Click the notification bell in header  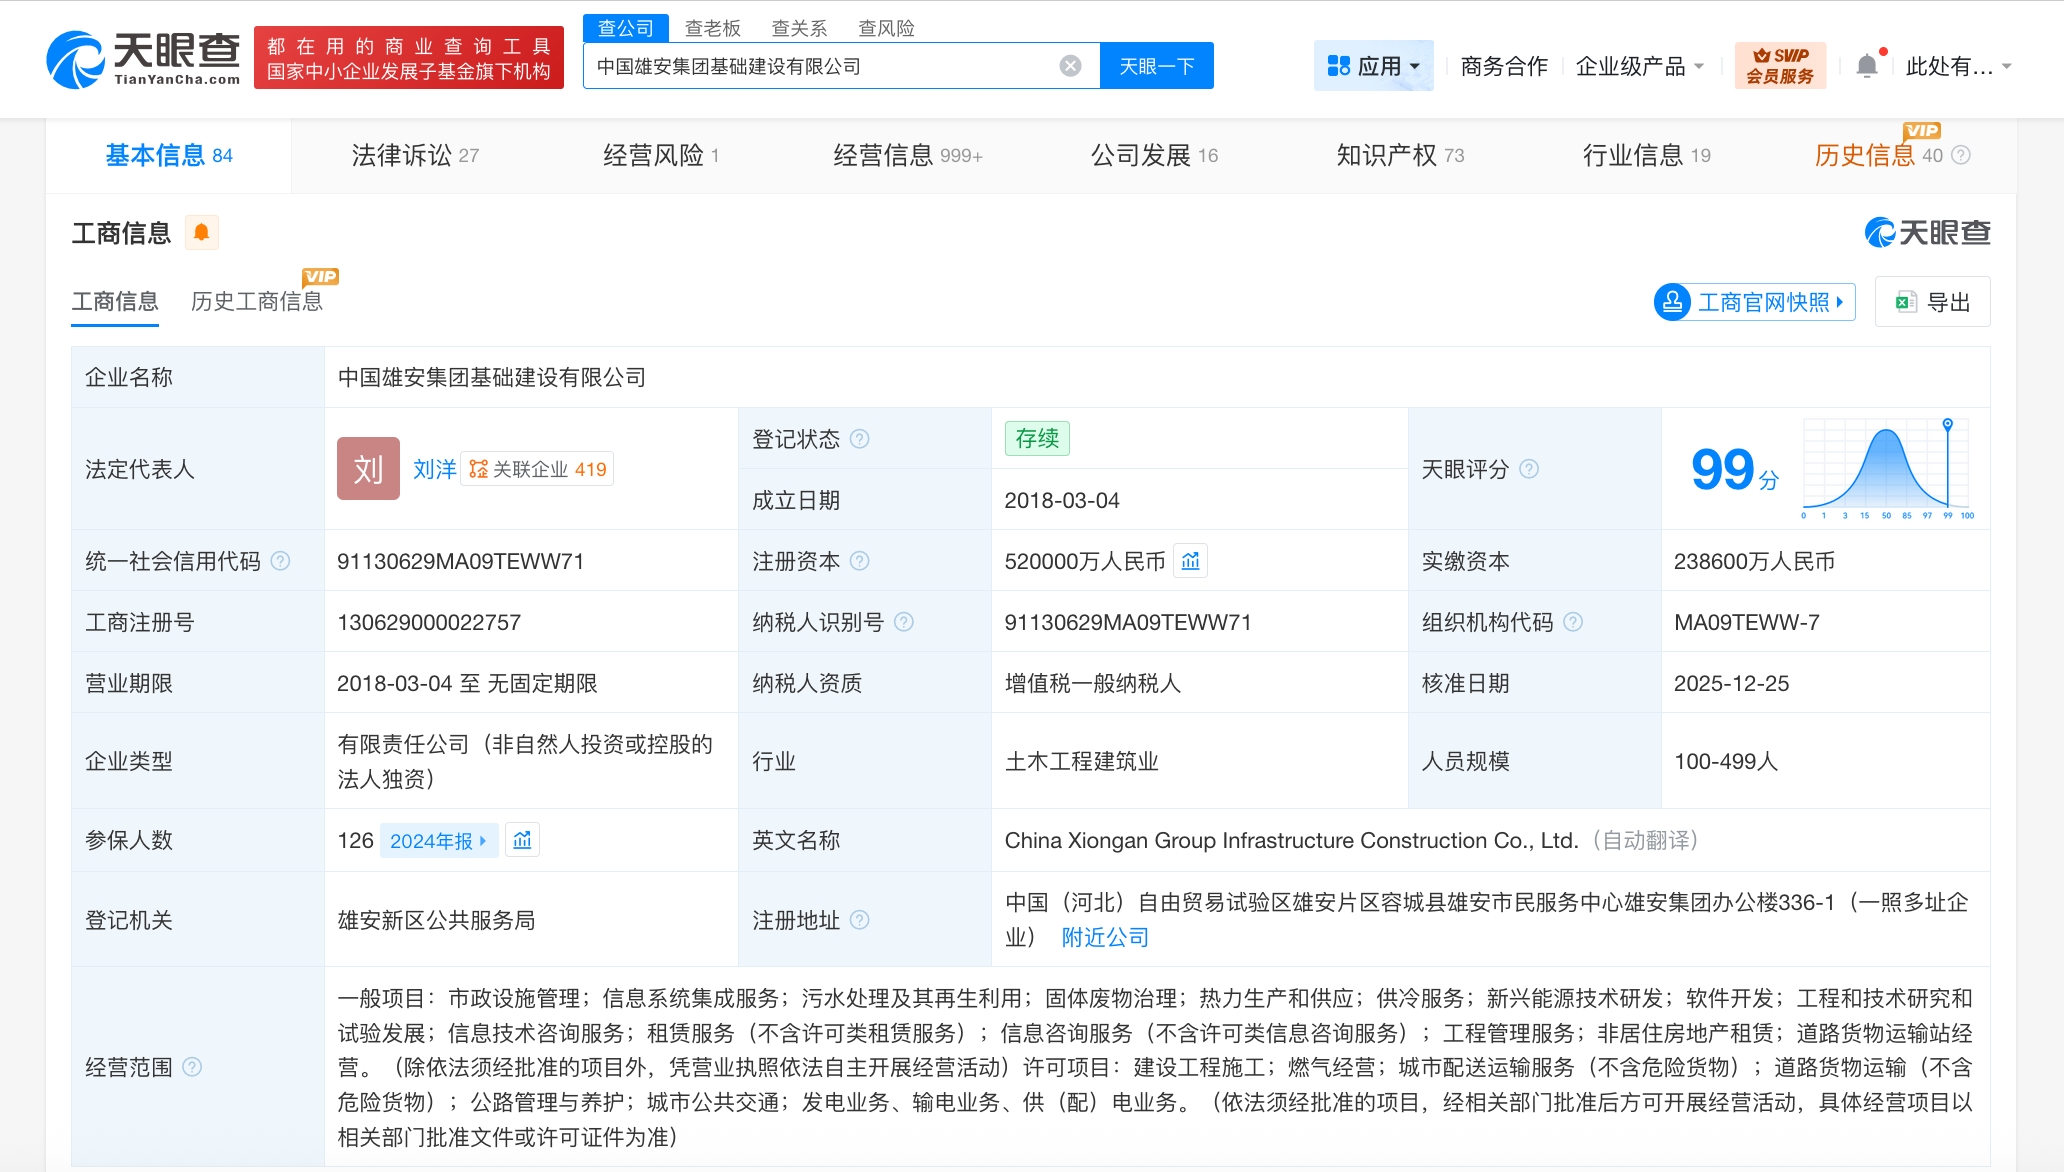coord(1866,66)
